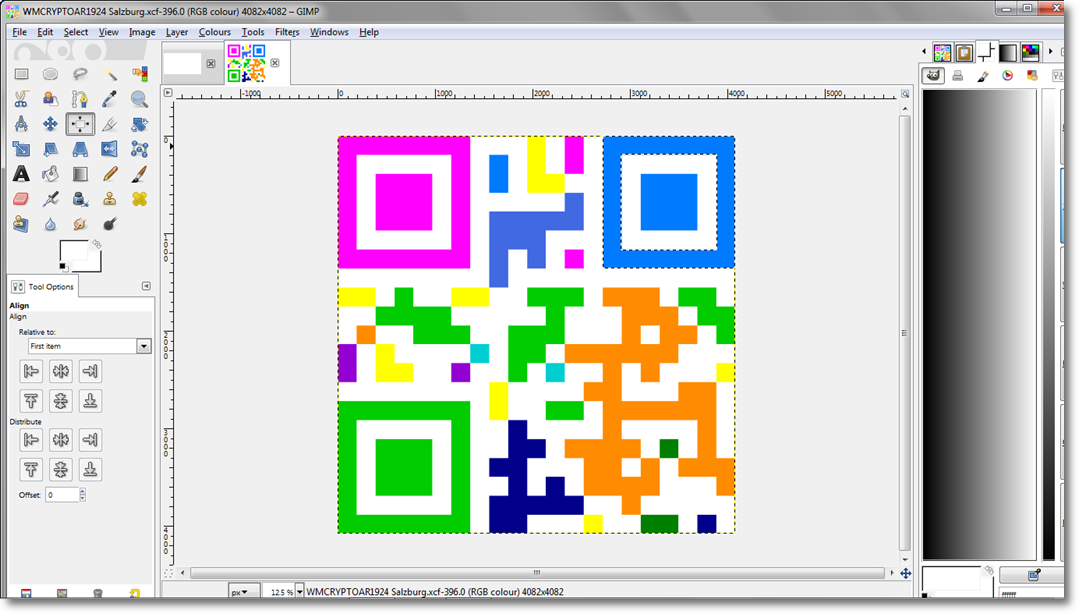Open the Layer menu
Viewport: 1080px width, 615px height.
click(177, 32)
